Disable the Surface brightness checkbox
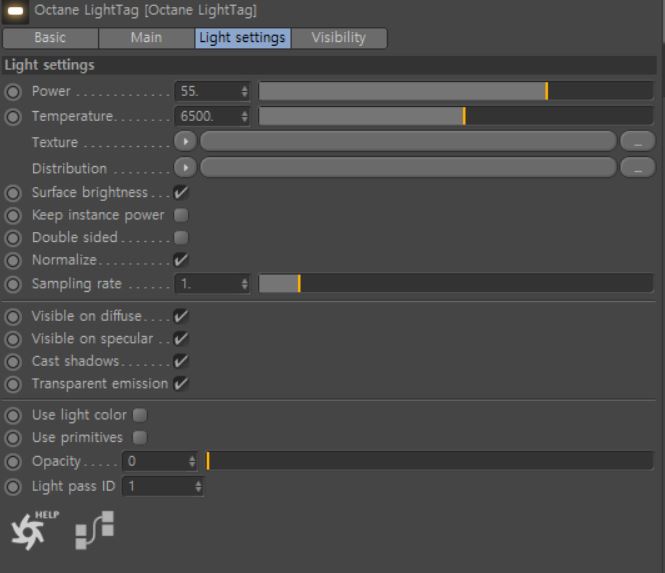 [181, 193]
